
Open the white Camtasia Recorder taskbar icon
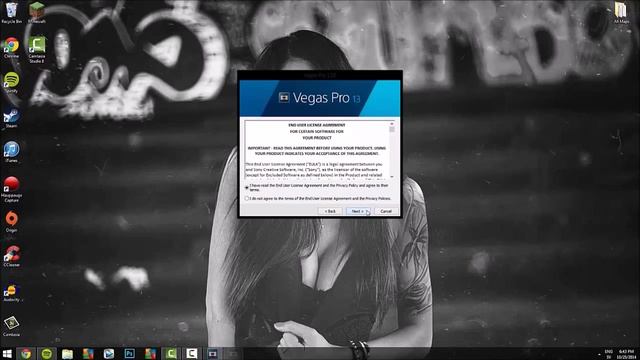click(191, 353)
